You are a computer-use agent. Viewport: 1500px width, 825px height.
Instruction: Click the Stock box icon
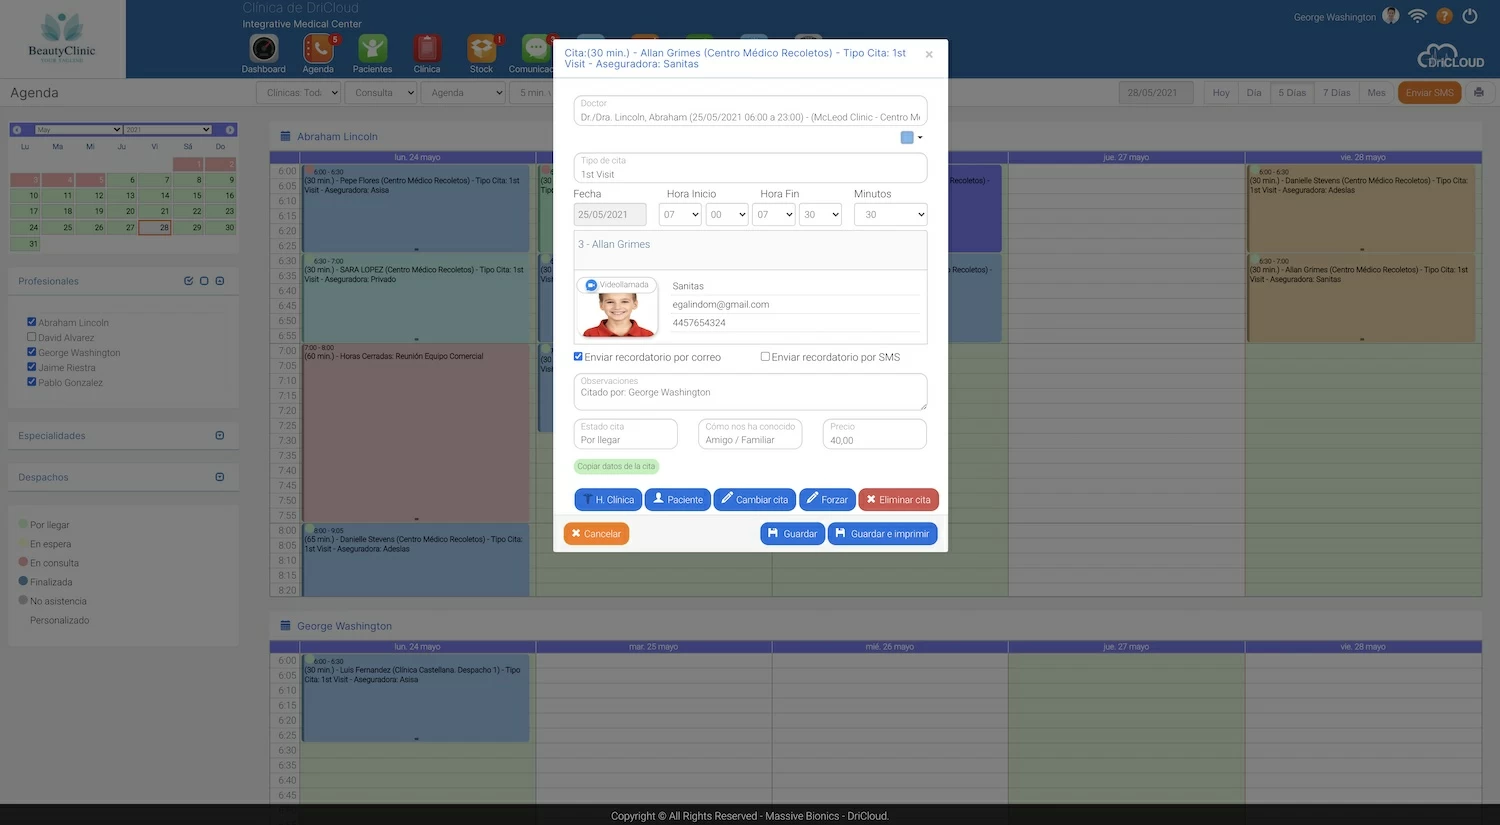[x=481, y=48]
